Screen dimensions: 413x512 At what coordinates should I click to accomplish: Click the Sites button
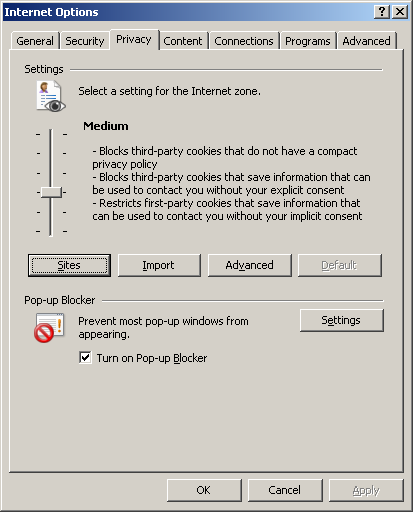click(x=69, y=265)
